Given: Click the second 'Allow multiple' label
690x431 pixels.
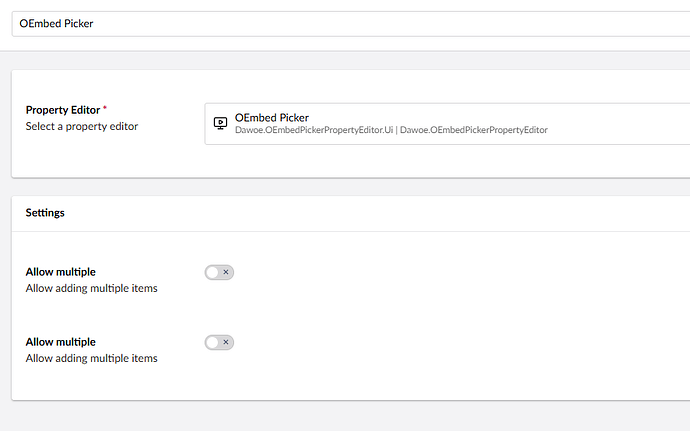Looking at the screenshot, I should click(x=60, y=342).
